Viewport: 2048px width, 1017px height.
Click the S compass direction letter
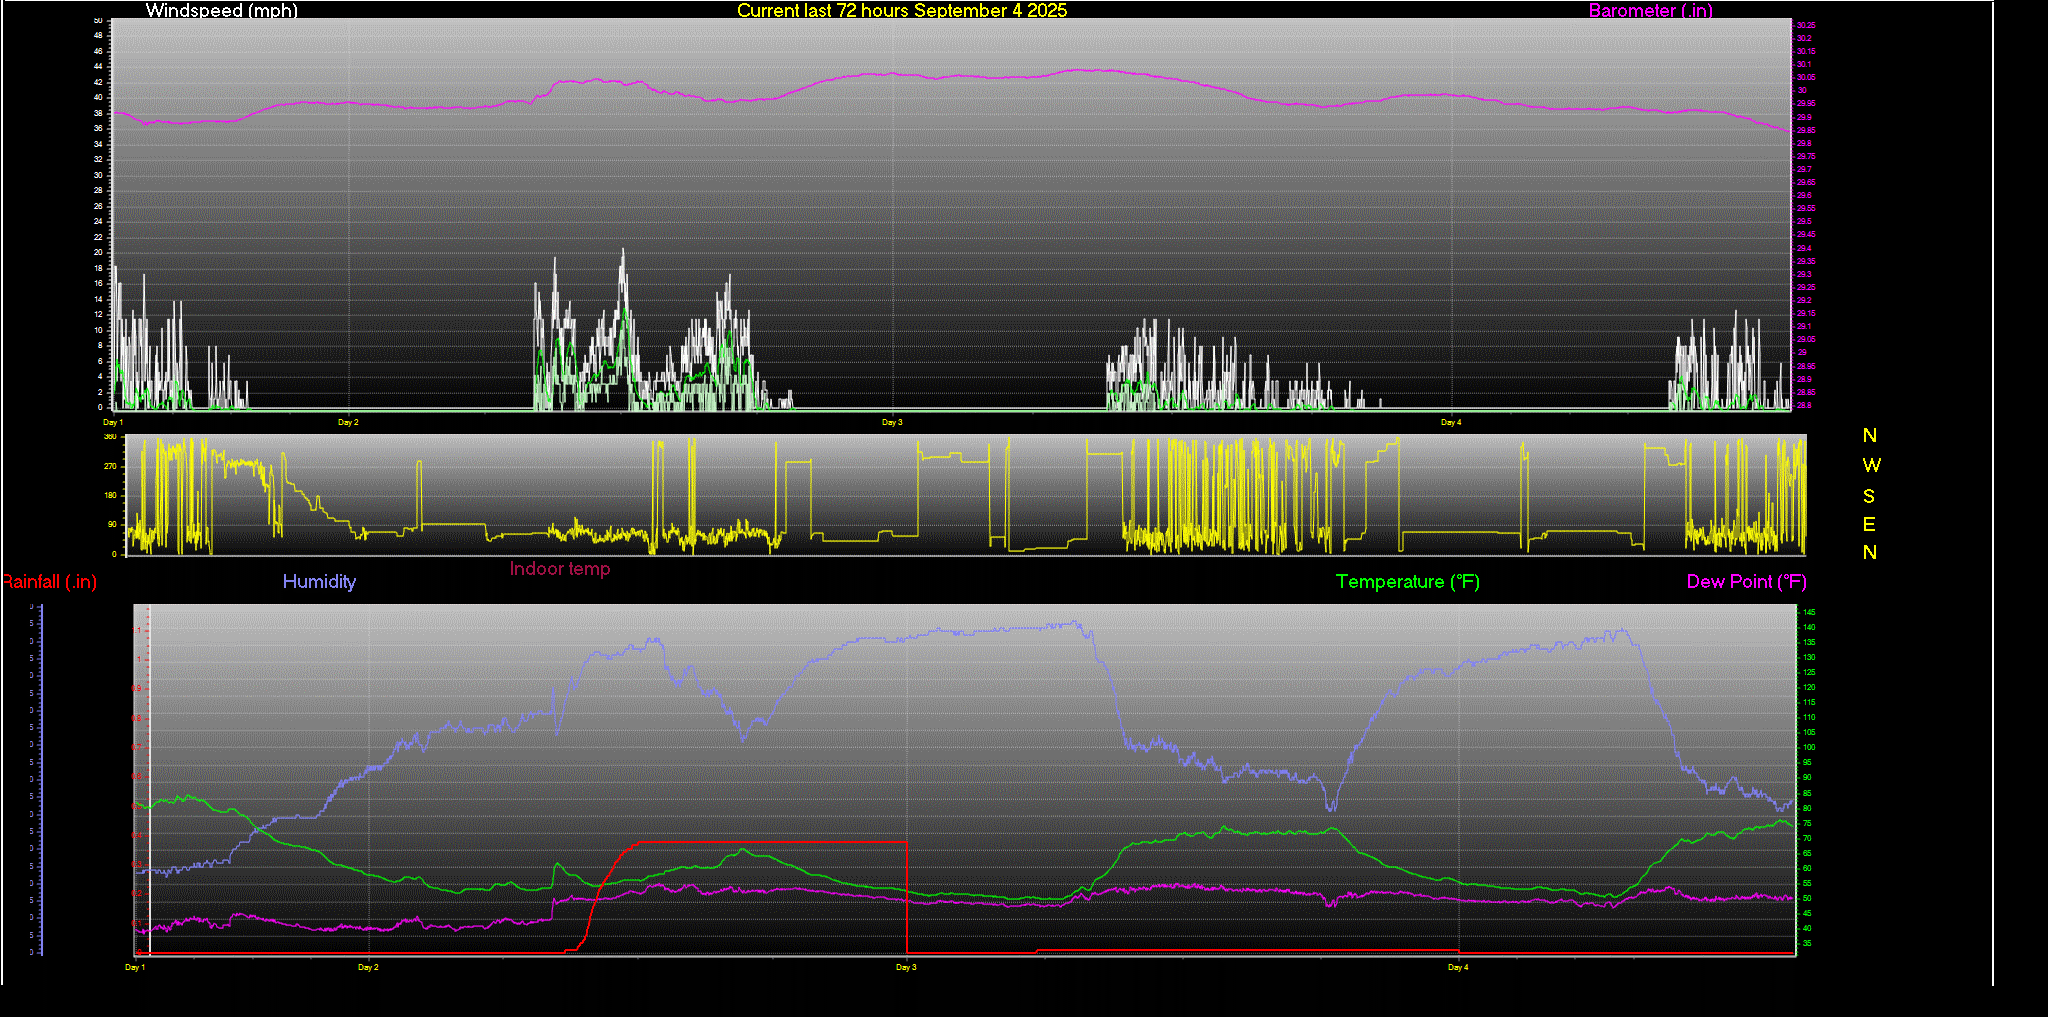pyautogui.click(x=1869, y=496)
